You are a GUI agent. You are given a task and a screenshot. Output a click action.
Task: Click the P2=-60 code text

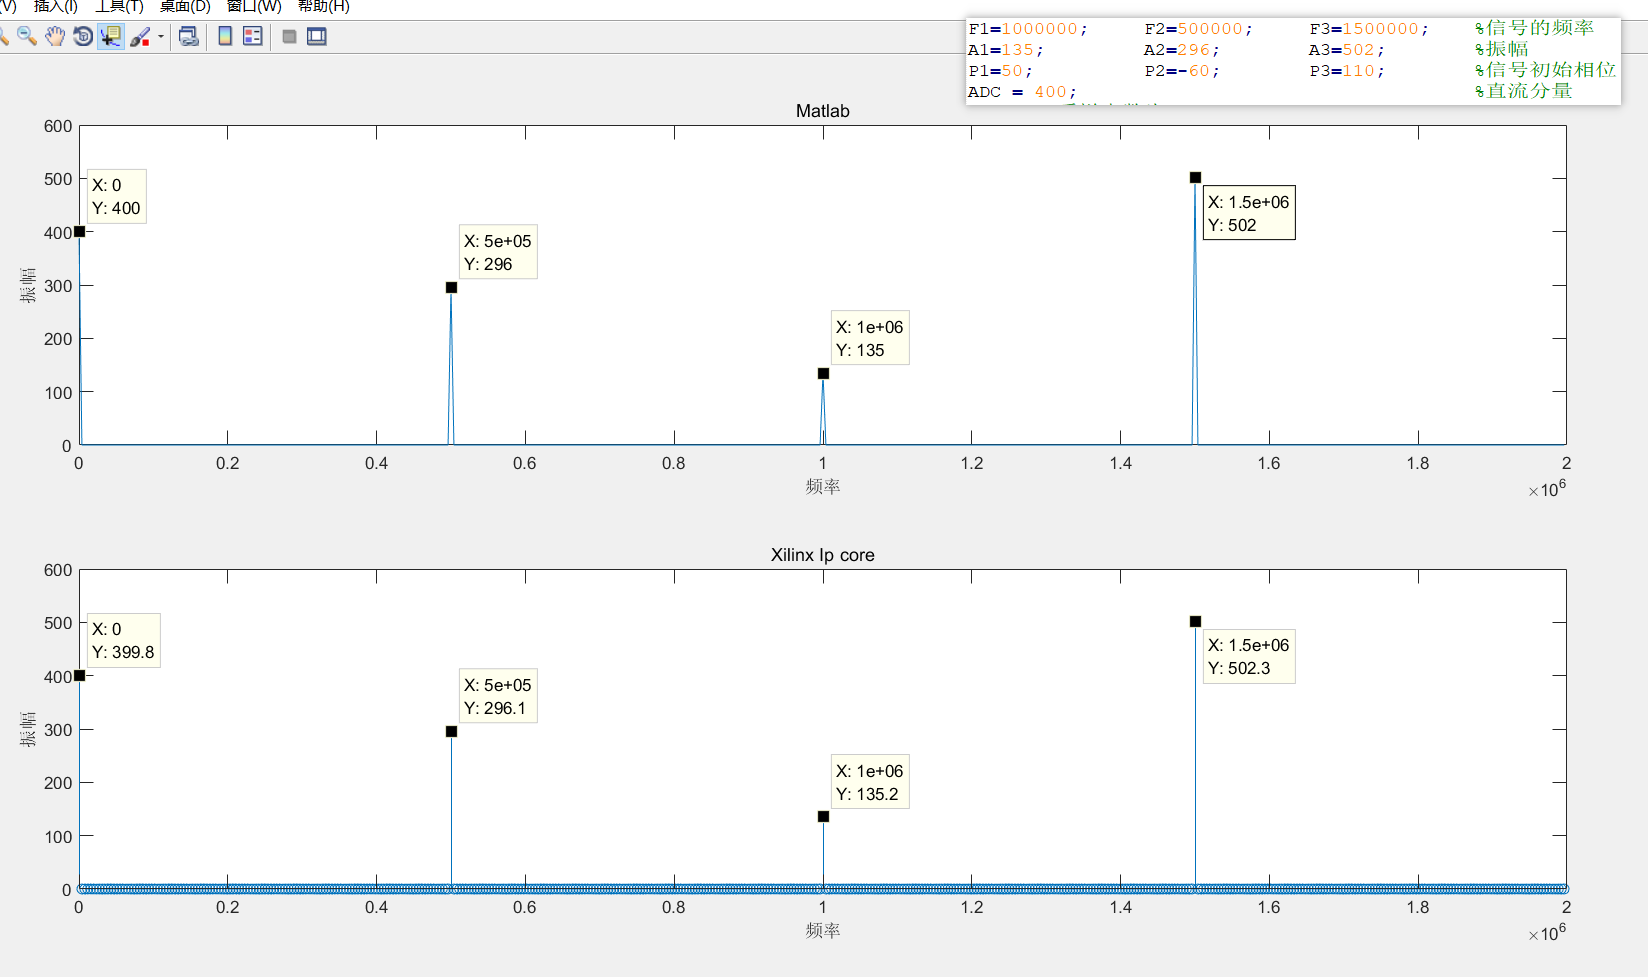[x=1182, y=71]
